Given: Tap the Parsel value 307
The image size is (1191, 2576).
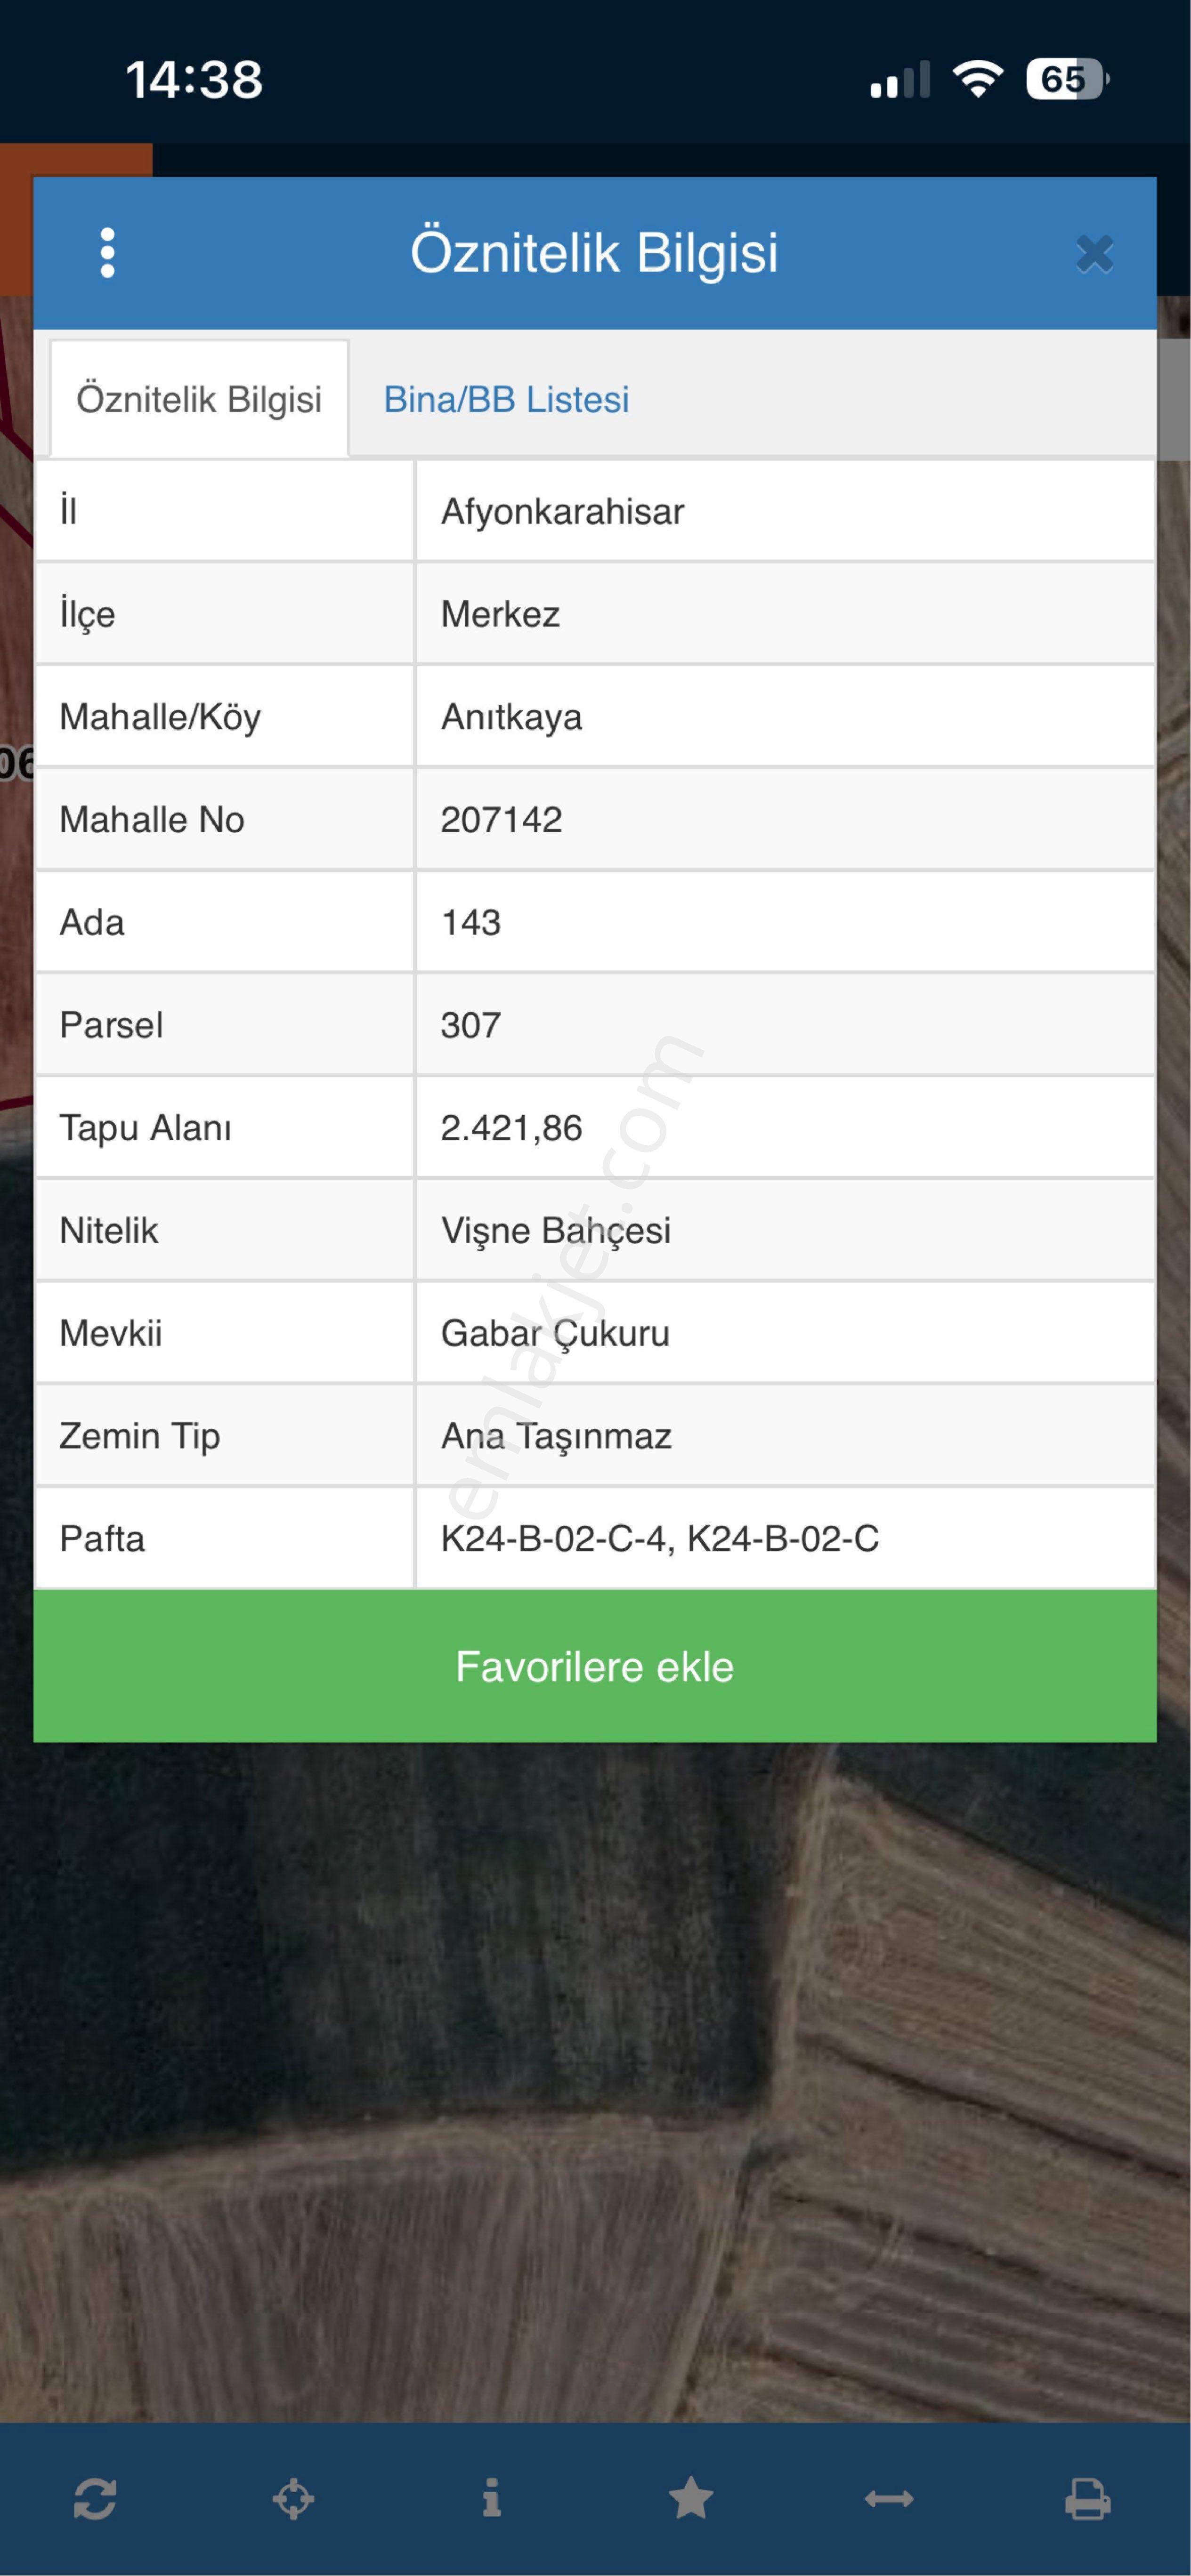Looking at the screenshot, I should pyautogui.click(x=470, y=1025).
